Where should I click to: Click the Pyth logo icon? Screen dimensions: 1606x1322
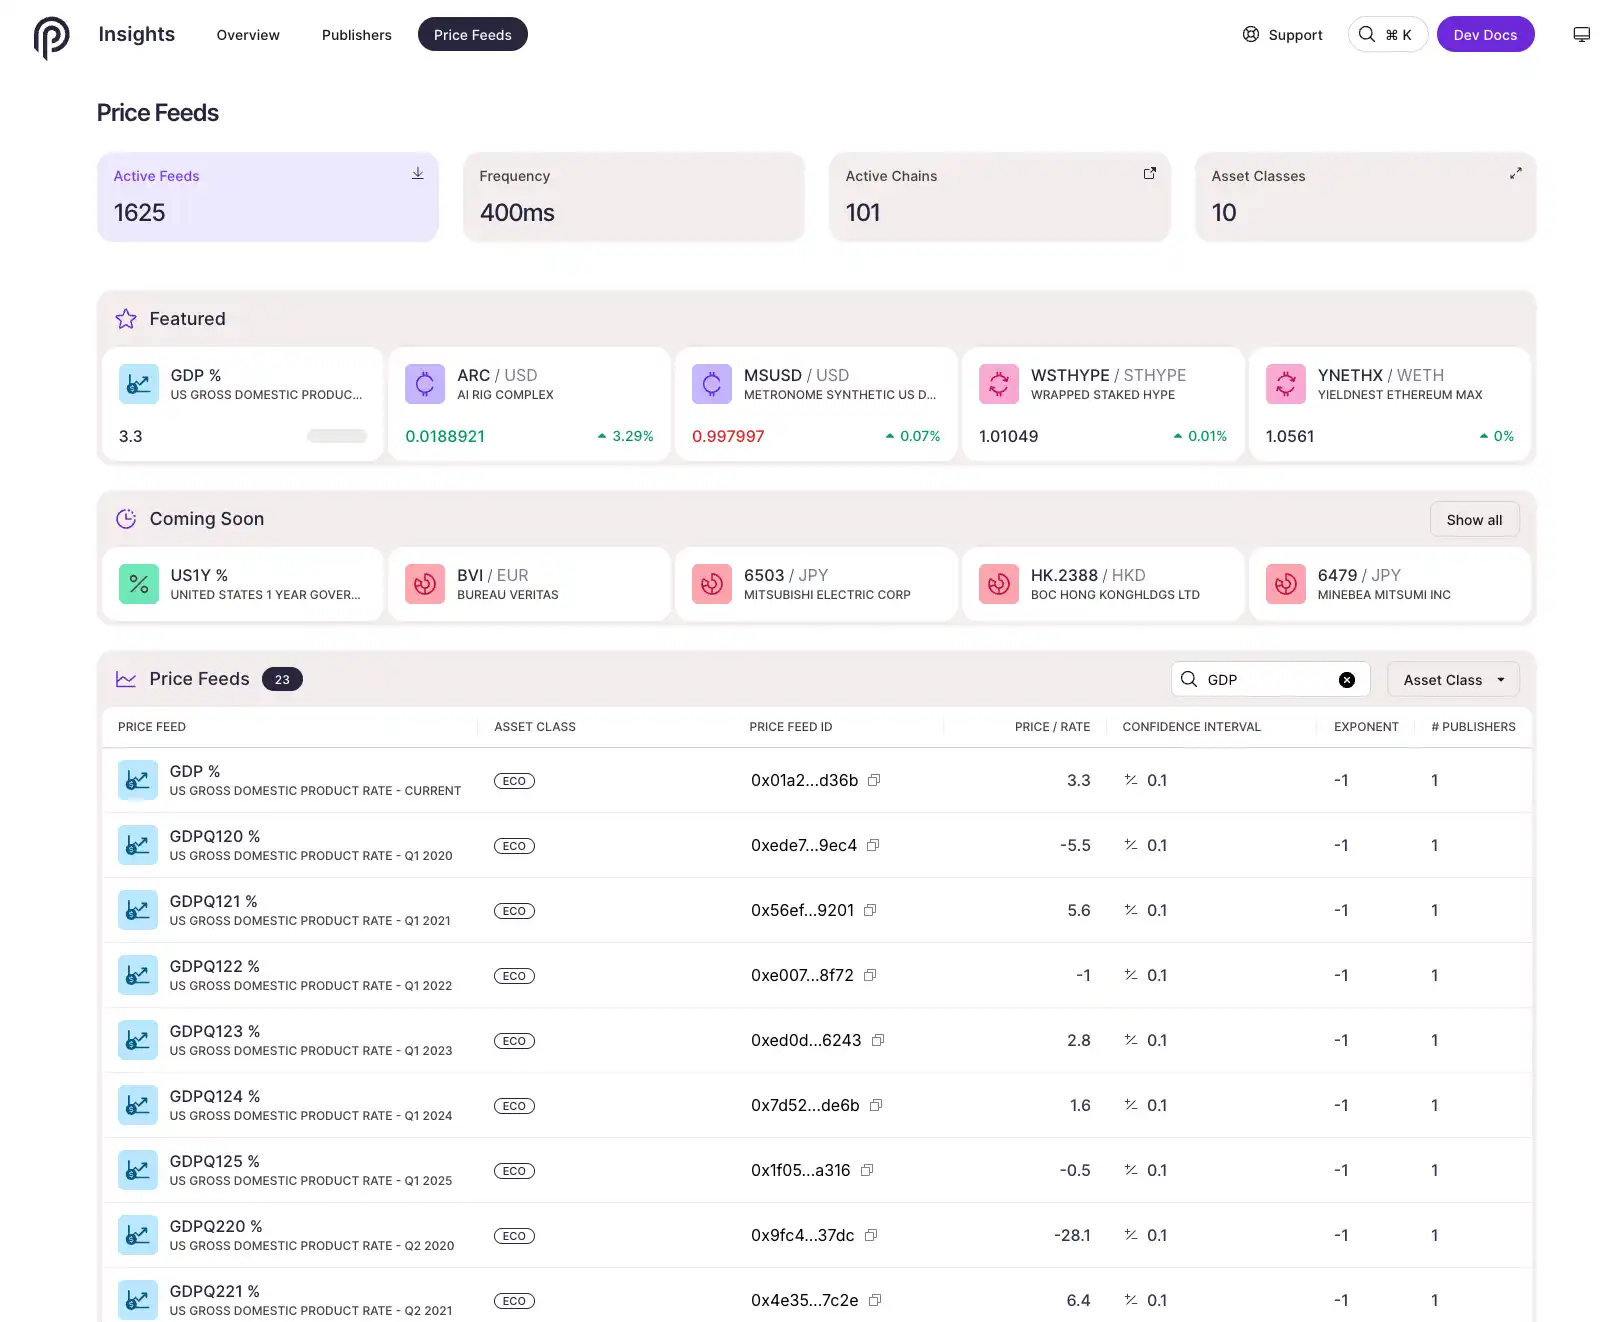click(x=51, y=37)
